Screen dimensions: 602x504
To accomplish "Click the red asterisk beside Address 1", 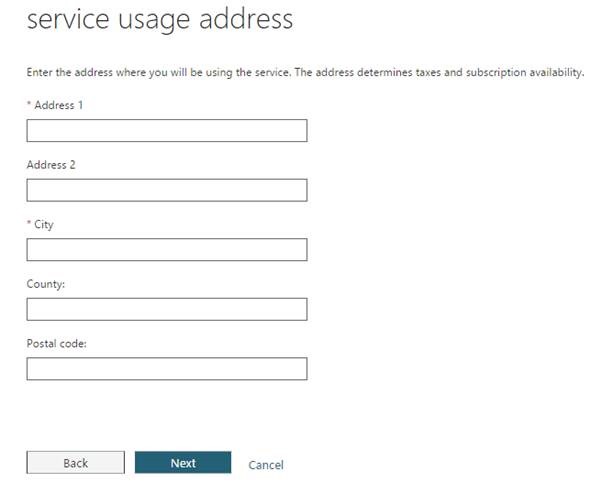I will (x=29, y=104).
